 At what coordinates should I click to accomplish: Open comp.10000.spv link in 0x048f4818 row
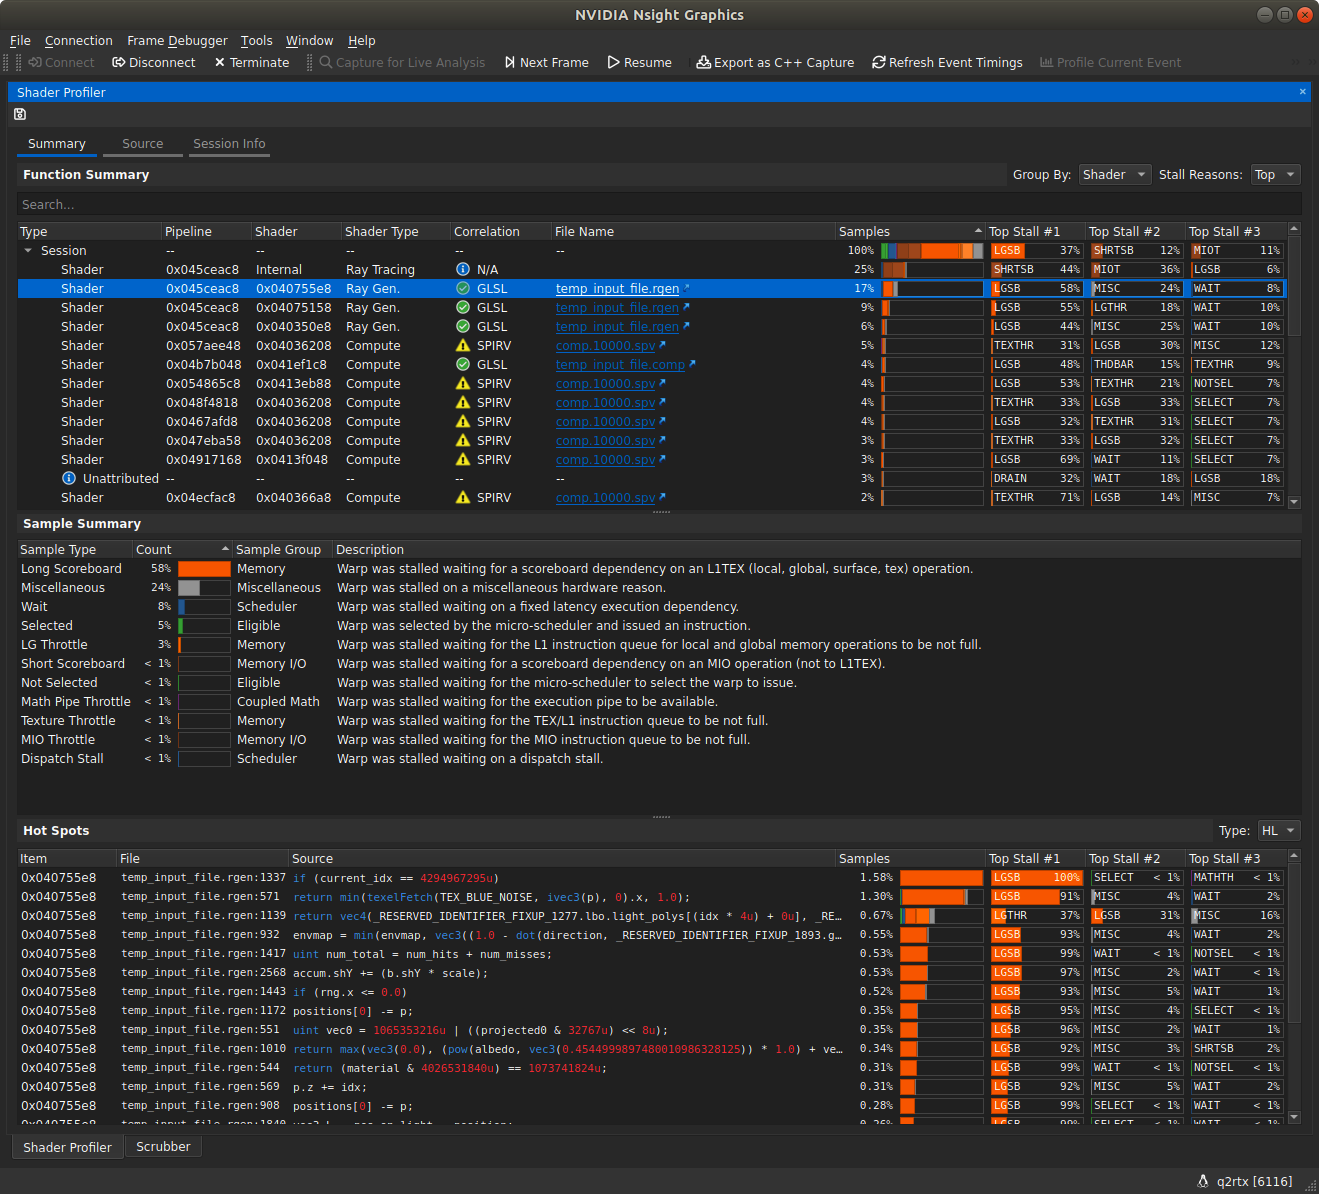click(605, 402)
